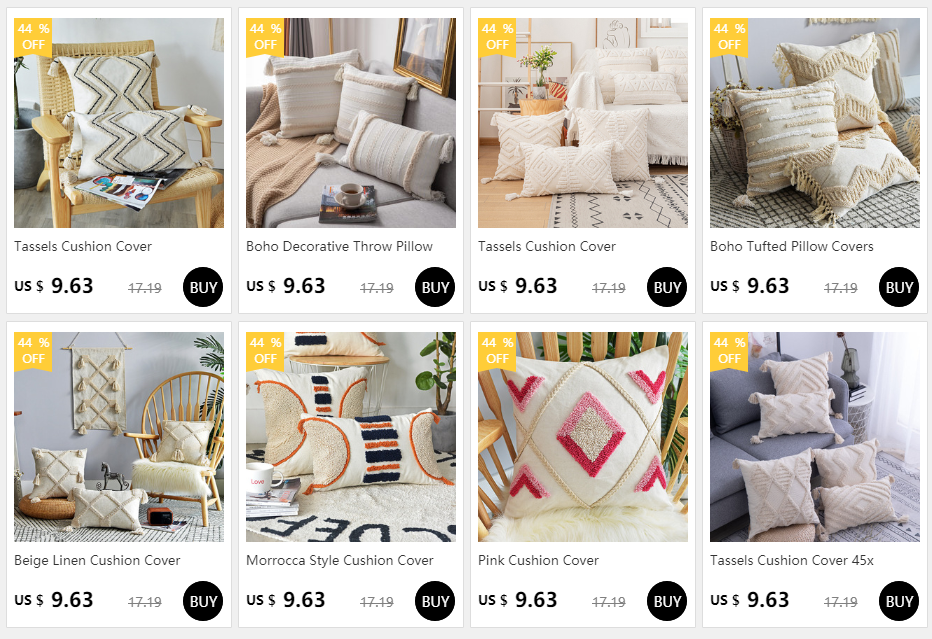Viewport: 932px width, 639px height.
Task: Click BUY button for Boho Decorative Throw Pillow
Action: click(435, 287)
